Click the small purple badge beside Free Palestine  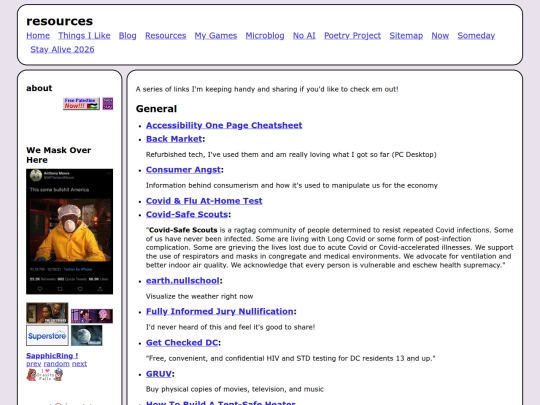[108, 104]
